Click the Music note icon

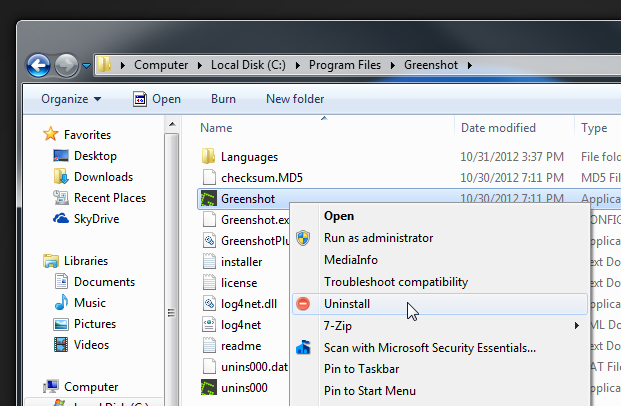61,302
